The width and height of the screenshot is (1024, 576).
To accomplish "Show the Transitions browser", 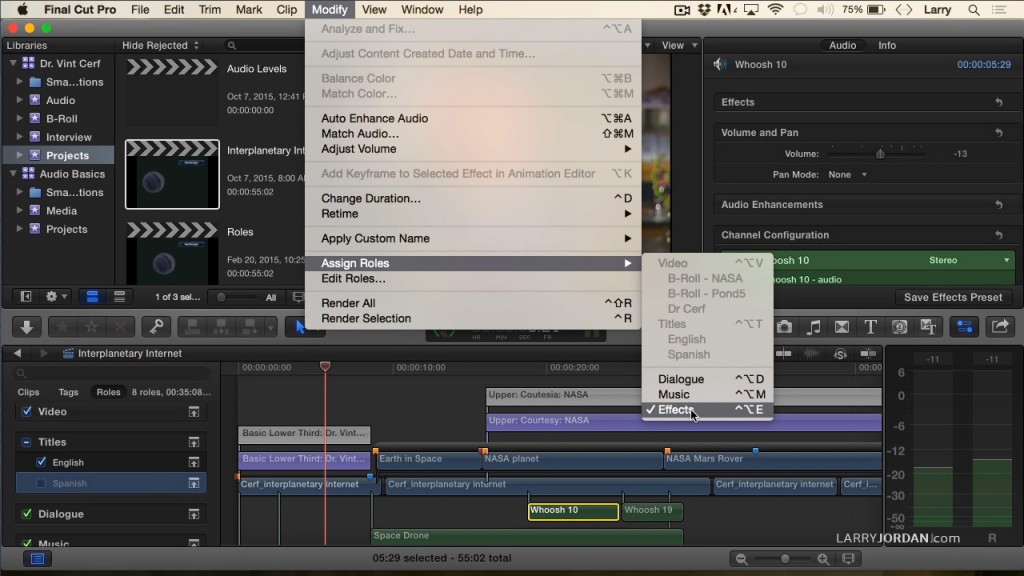I will pos(842,327).
